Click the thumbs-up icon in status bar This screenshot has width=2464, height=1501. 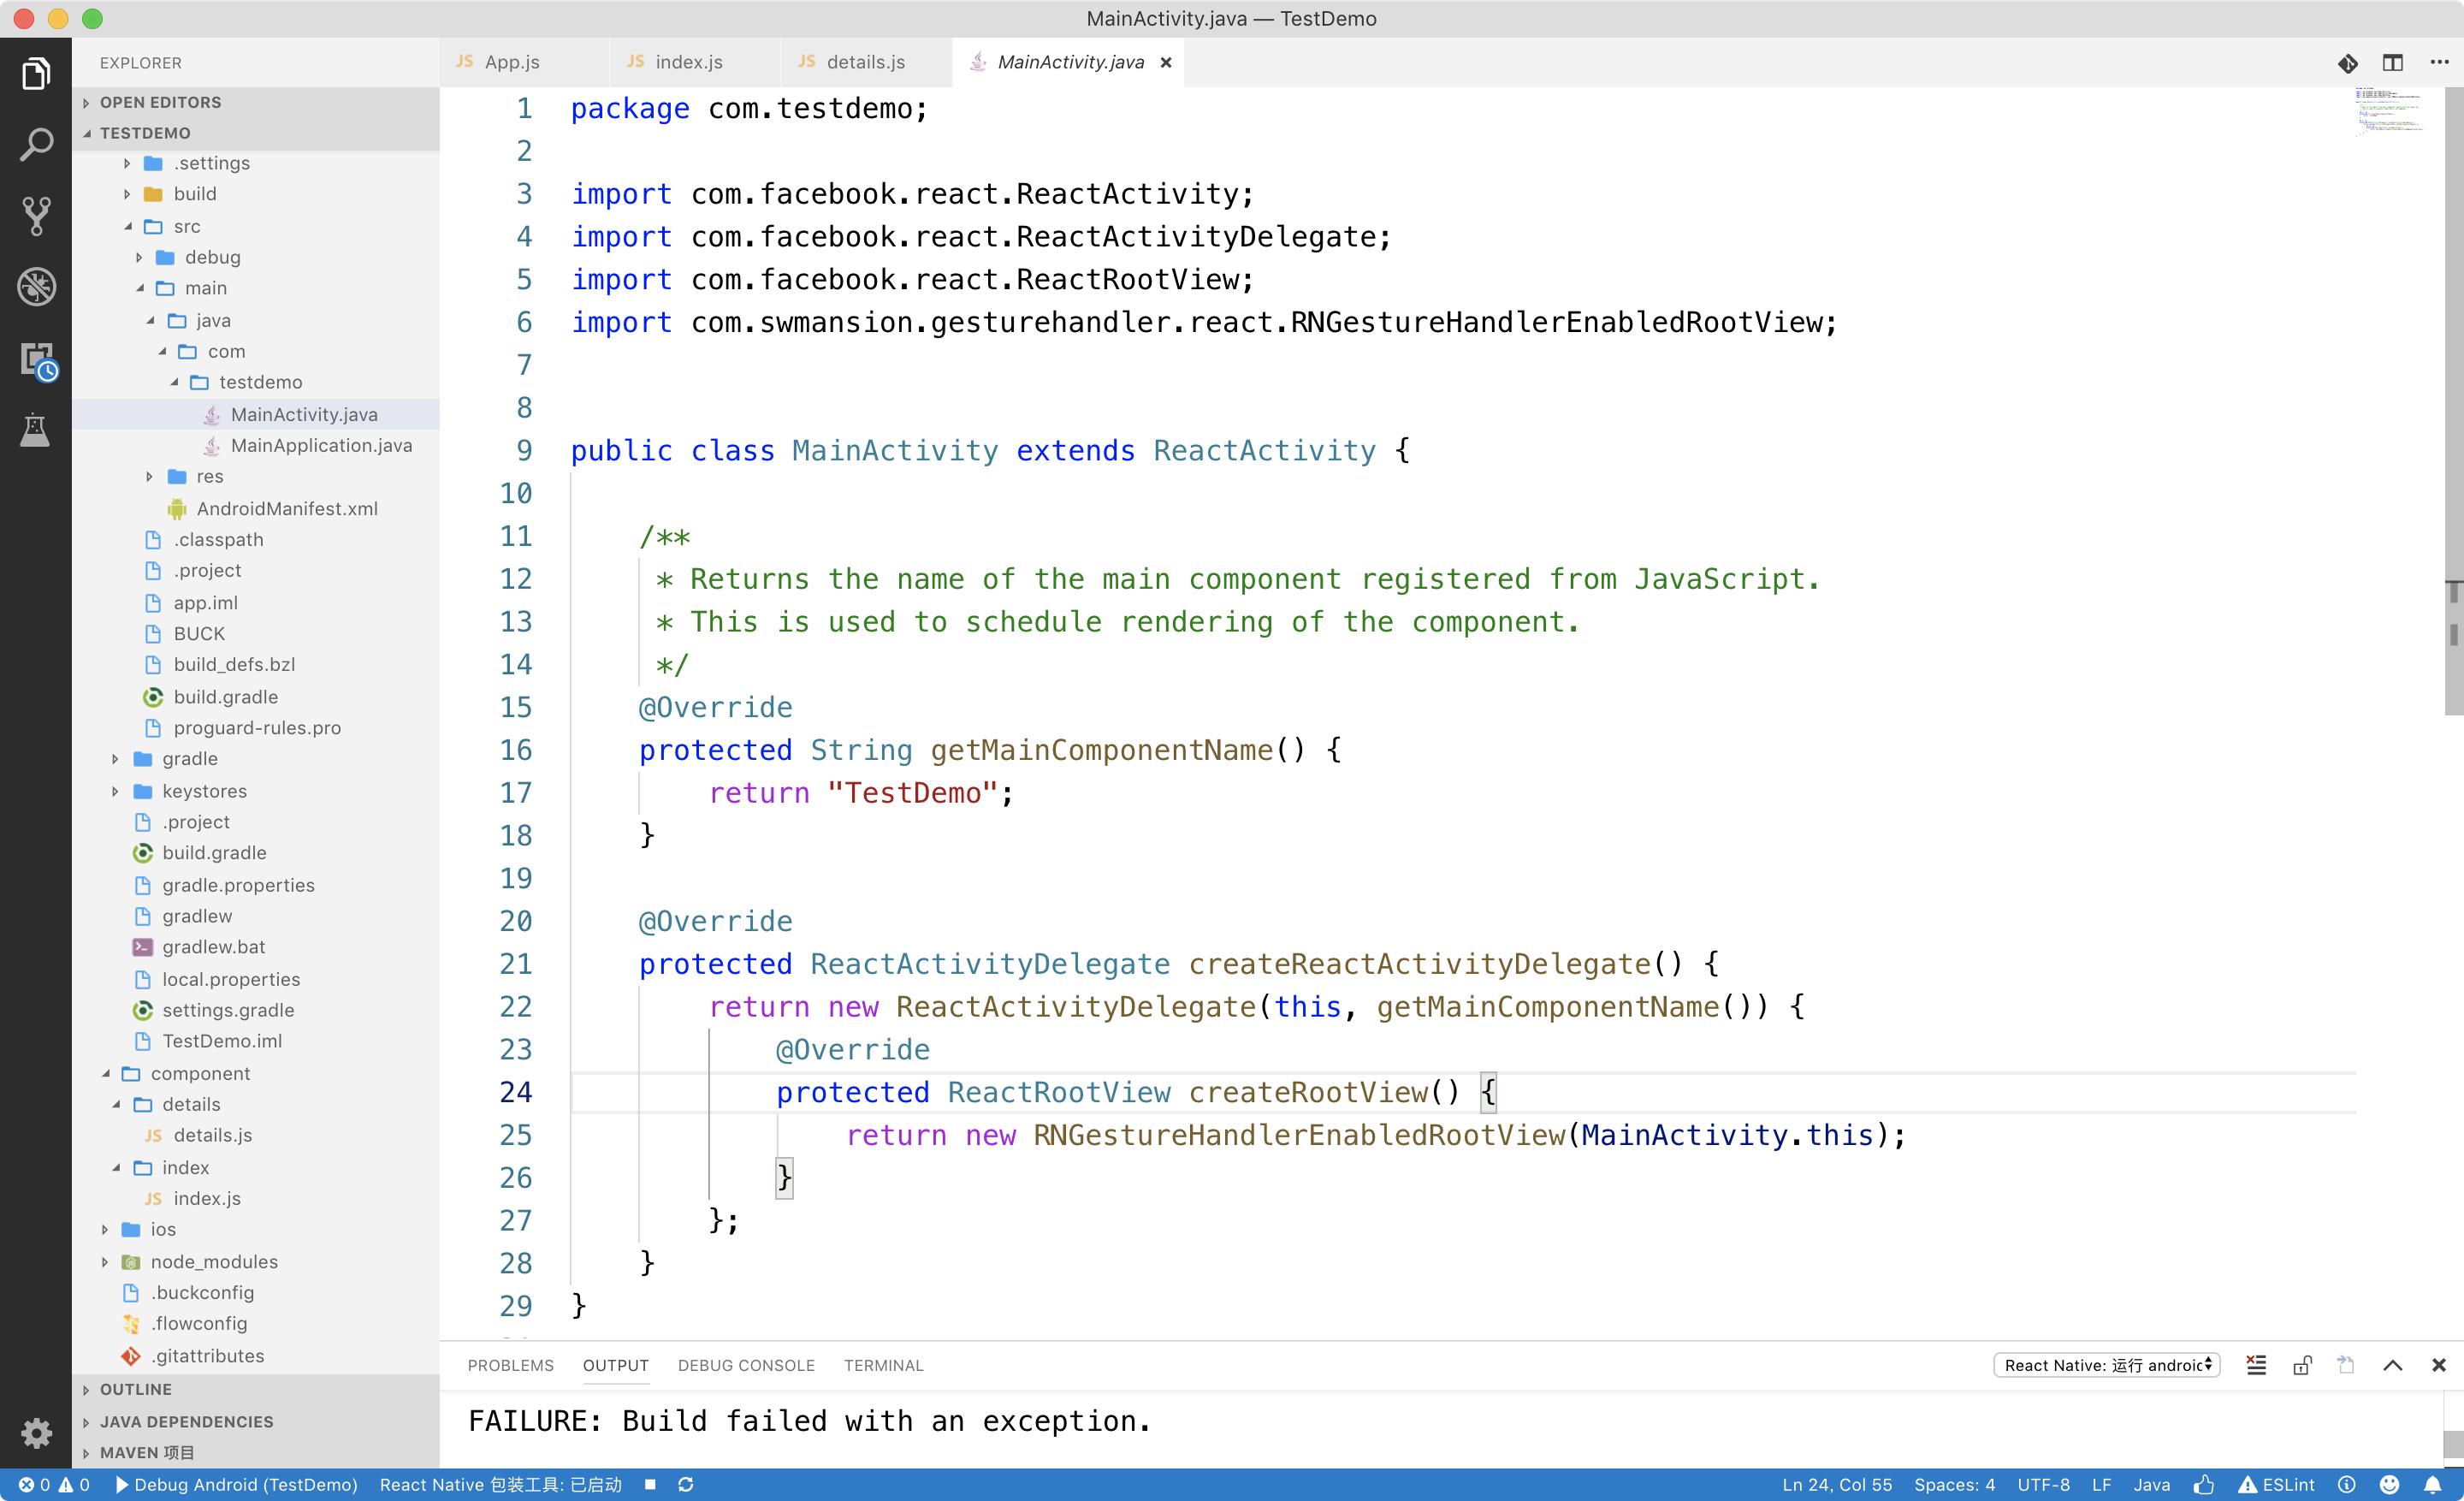point(2204,1485)
